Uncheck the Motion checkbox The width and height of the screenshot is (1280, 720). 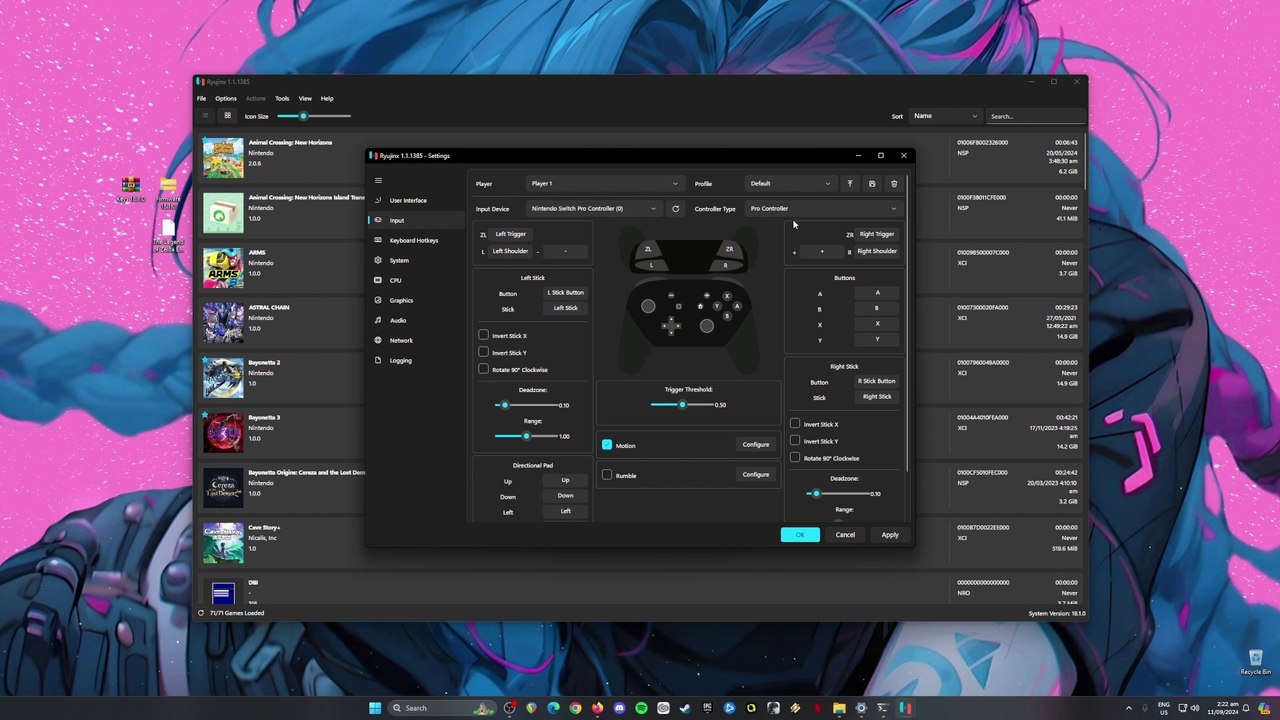pos(607,445)
